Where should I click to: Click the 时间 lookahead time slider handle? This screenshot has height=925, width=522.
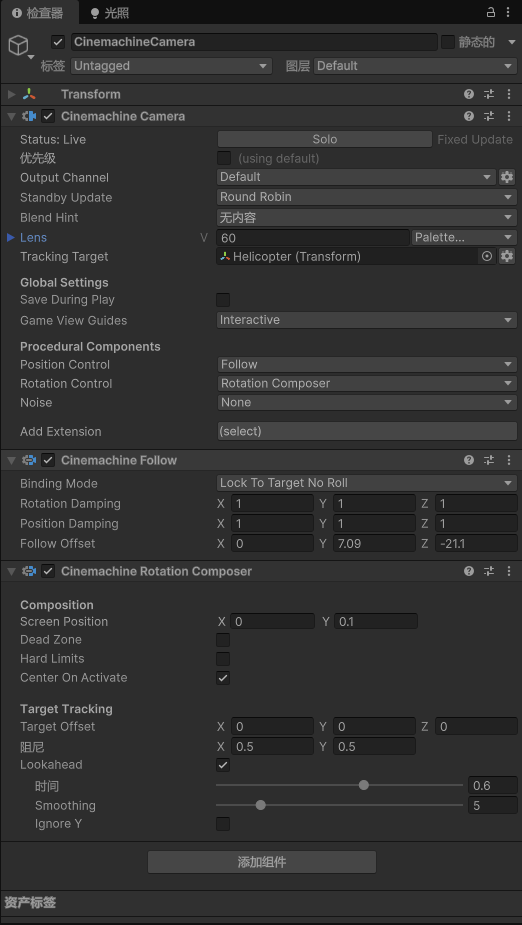[x=364, y=785]
